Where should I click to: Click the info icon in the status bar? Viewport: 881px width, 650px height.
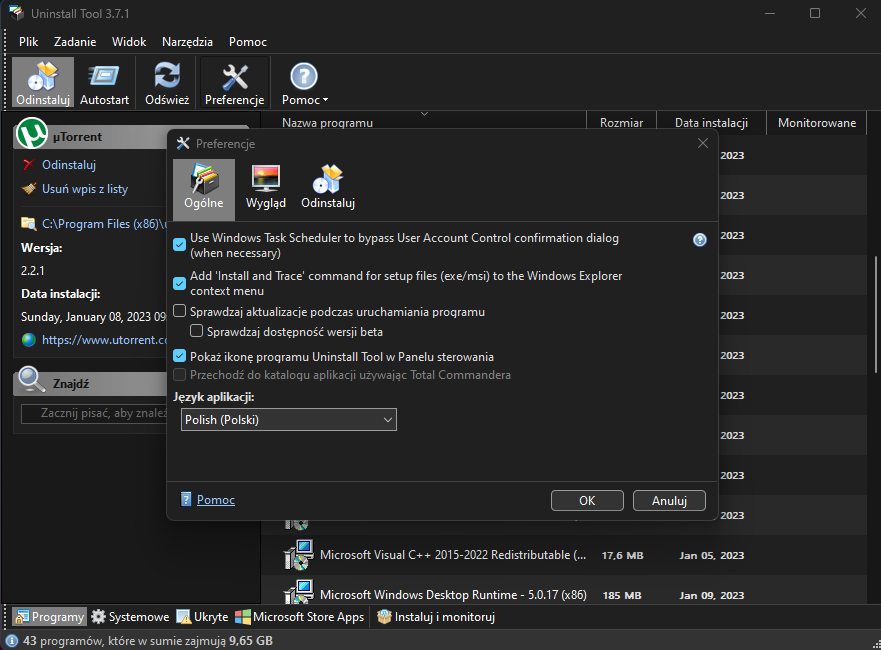click(11, 640)
